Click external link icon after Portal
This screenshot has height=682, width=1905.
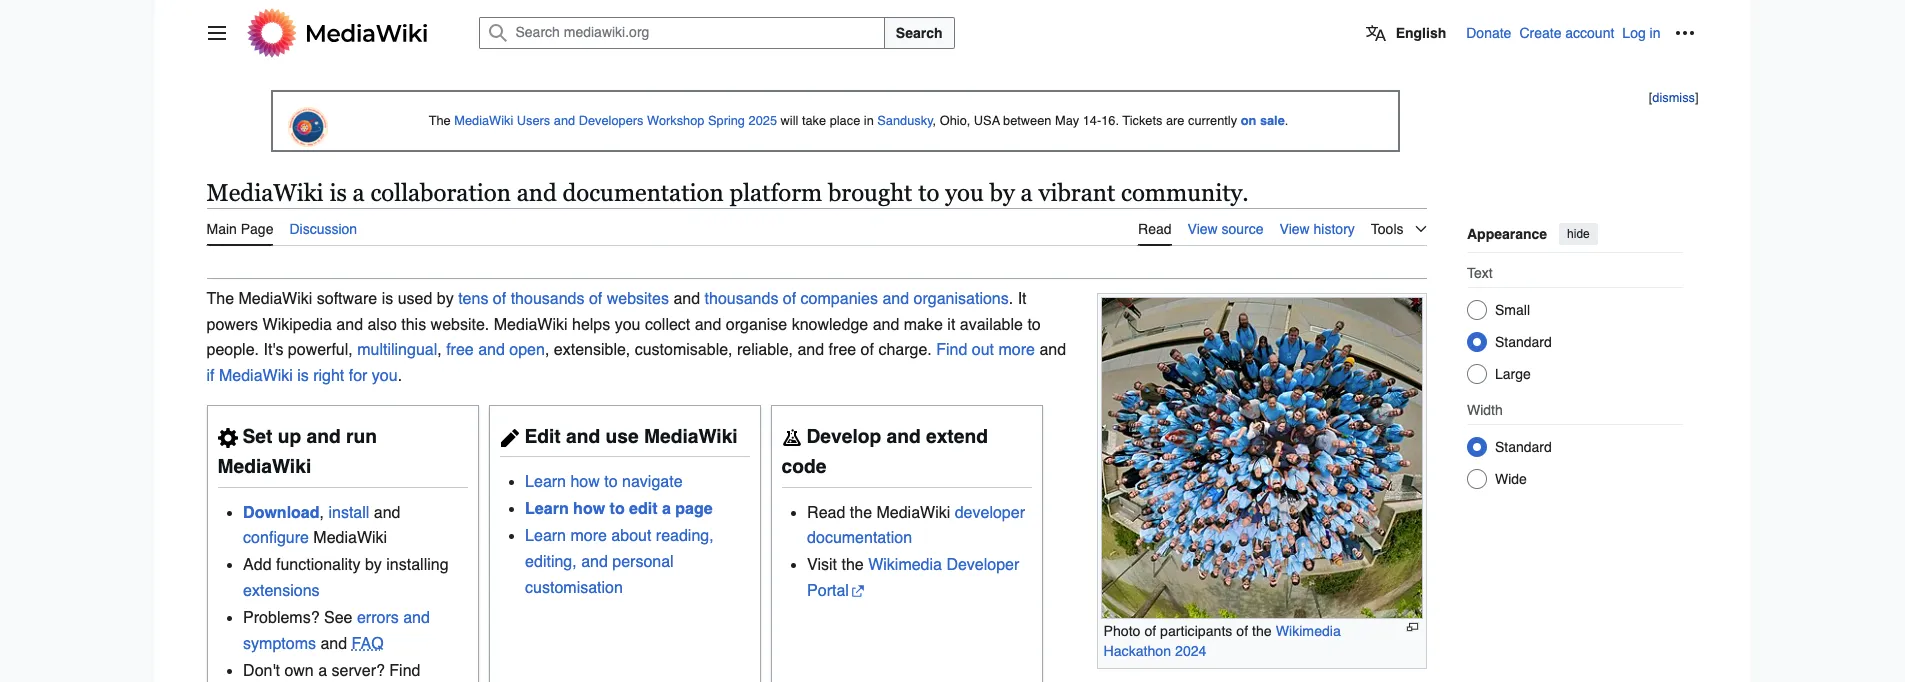pos(858,592)
